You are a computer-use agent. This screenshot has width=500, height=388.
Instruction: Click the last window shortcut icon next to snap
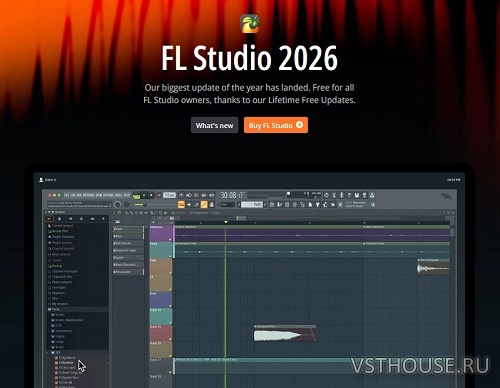click(211, 205)
